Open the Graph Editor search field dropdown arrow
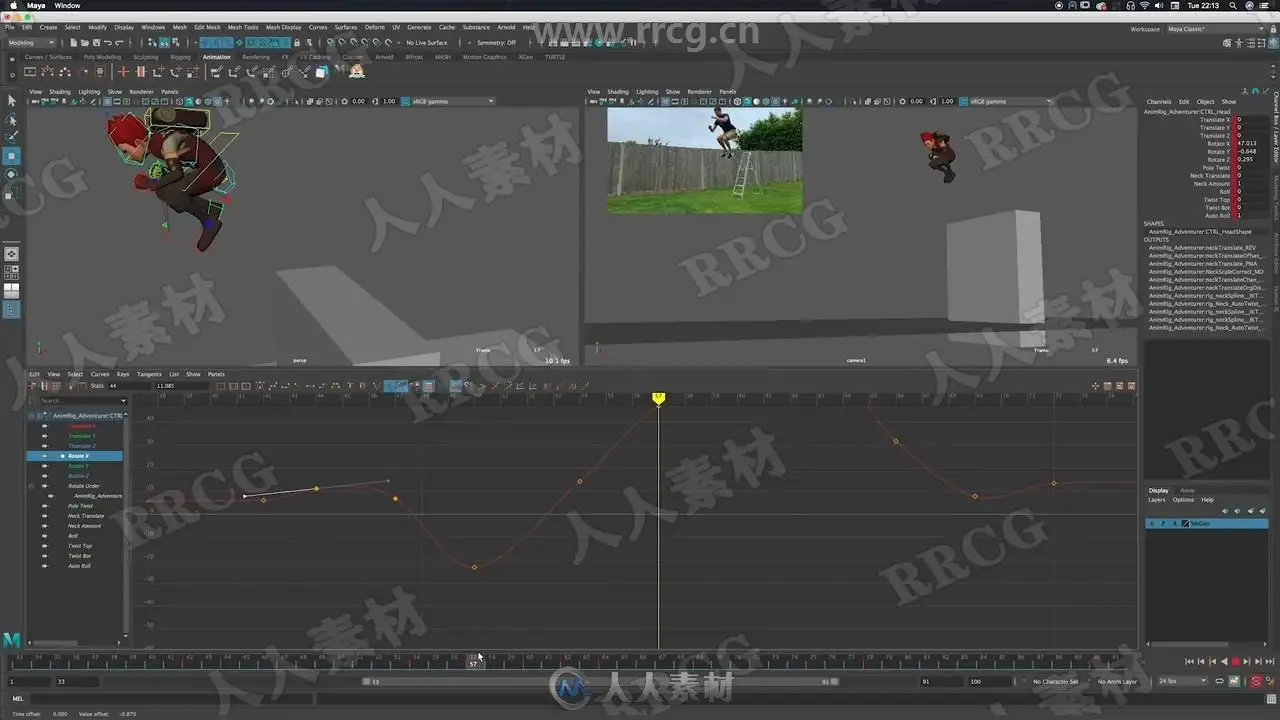Viewport: 1280px width, 720px height. click(123, 401)
